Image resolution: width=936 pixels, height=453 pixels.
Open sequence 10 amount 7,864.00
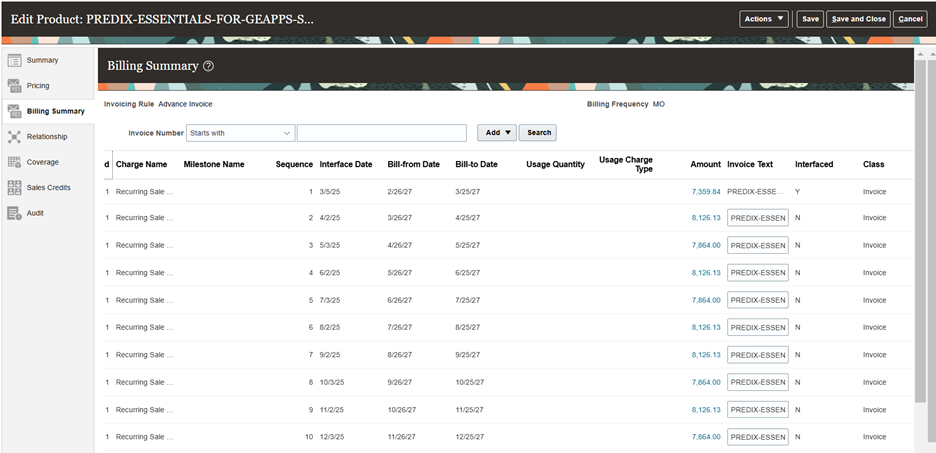(706, 437)
